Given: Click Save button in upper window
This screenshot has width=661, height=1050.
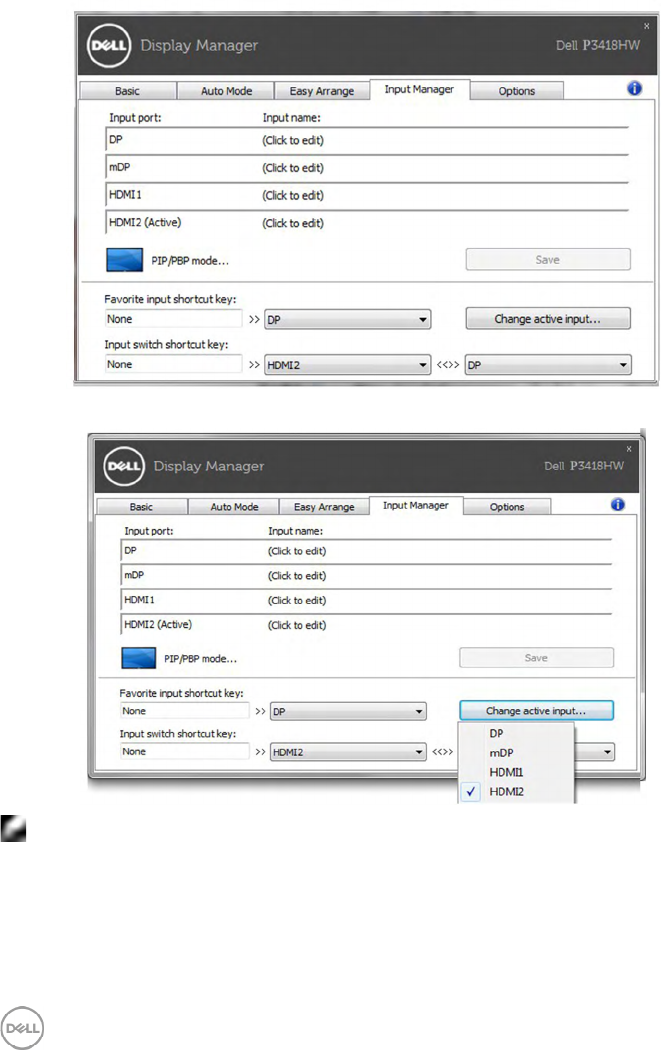Looking at the screenshot, I should tap(548, 260).
